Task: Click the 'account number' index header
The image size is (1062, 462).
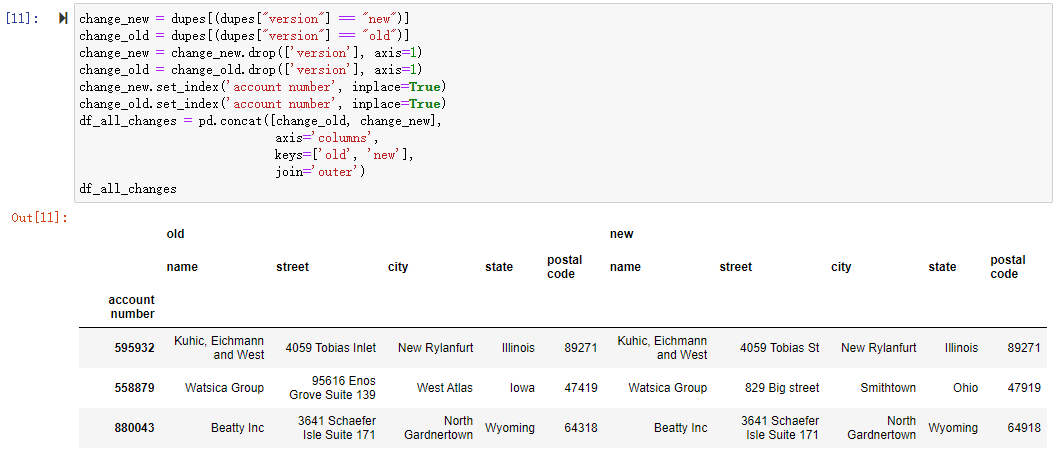Action: pyautogui.click(x=132, y=307)
